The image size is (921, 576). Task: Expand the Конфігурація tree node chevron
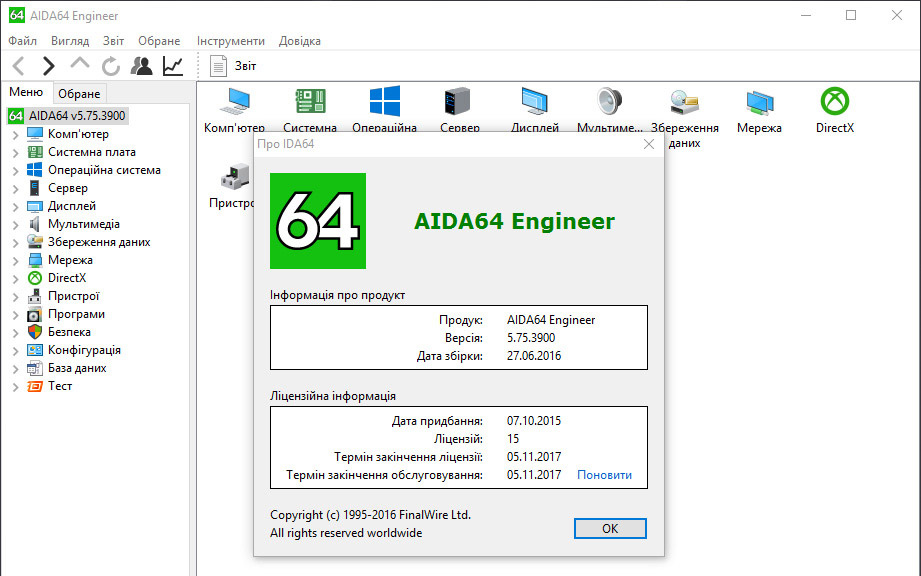coord(16,351)
